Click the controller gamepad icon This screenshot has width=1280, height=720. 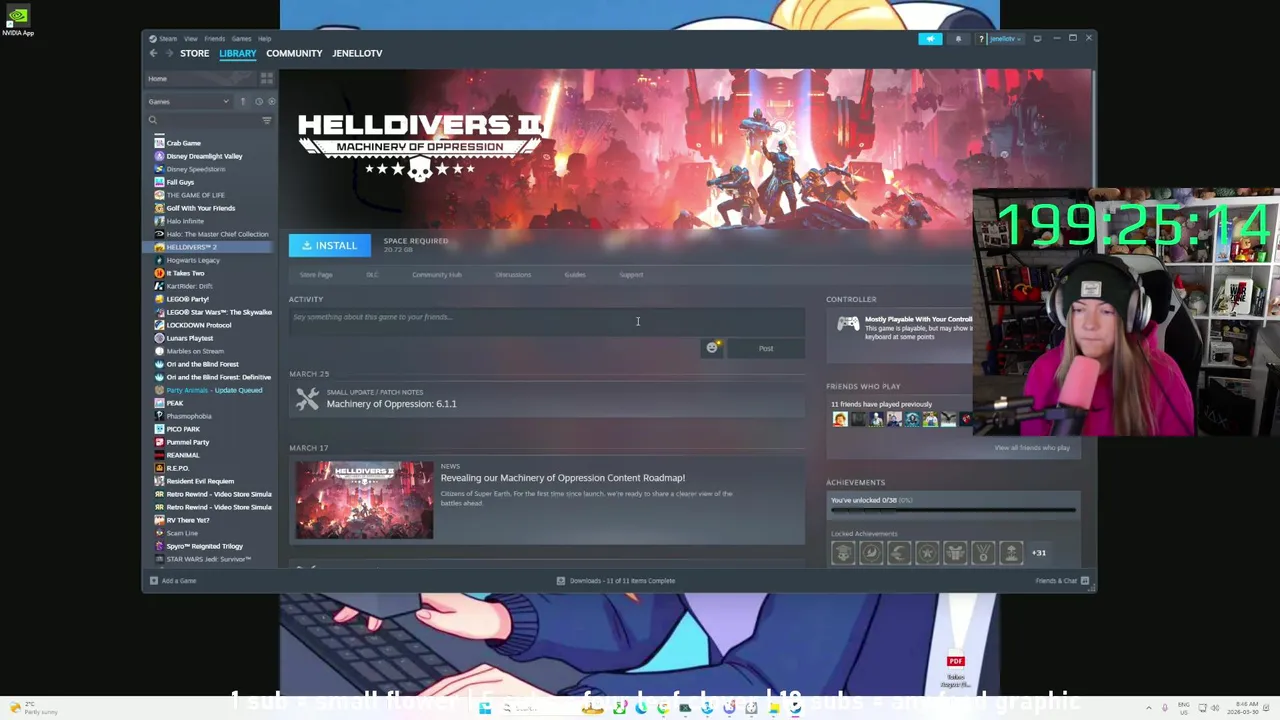pyautogui.click(x=848, y=323)
